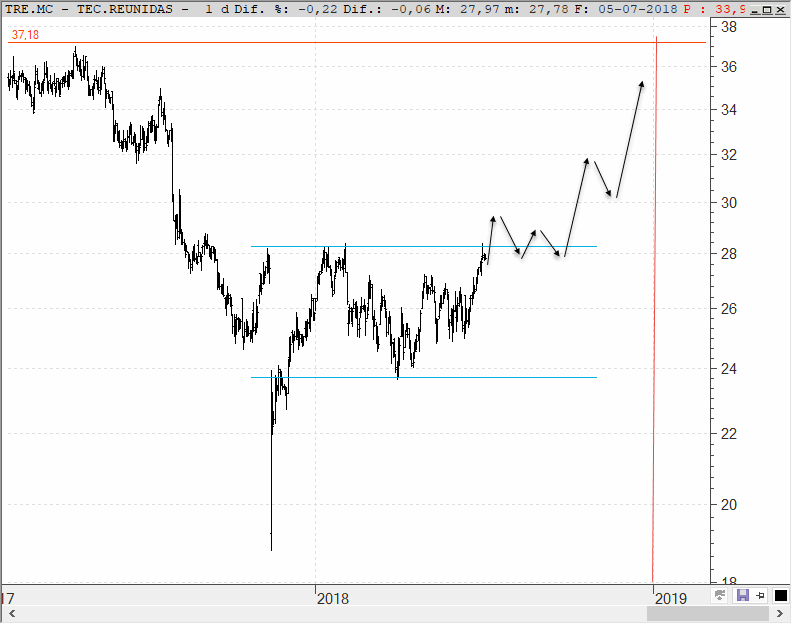Screen dimensions: 792x624
Task: Click the 32 value on the price axis
Action: click(x=729, y=155)
